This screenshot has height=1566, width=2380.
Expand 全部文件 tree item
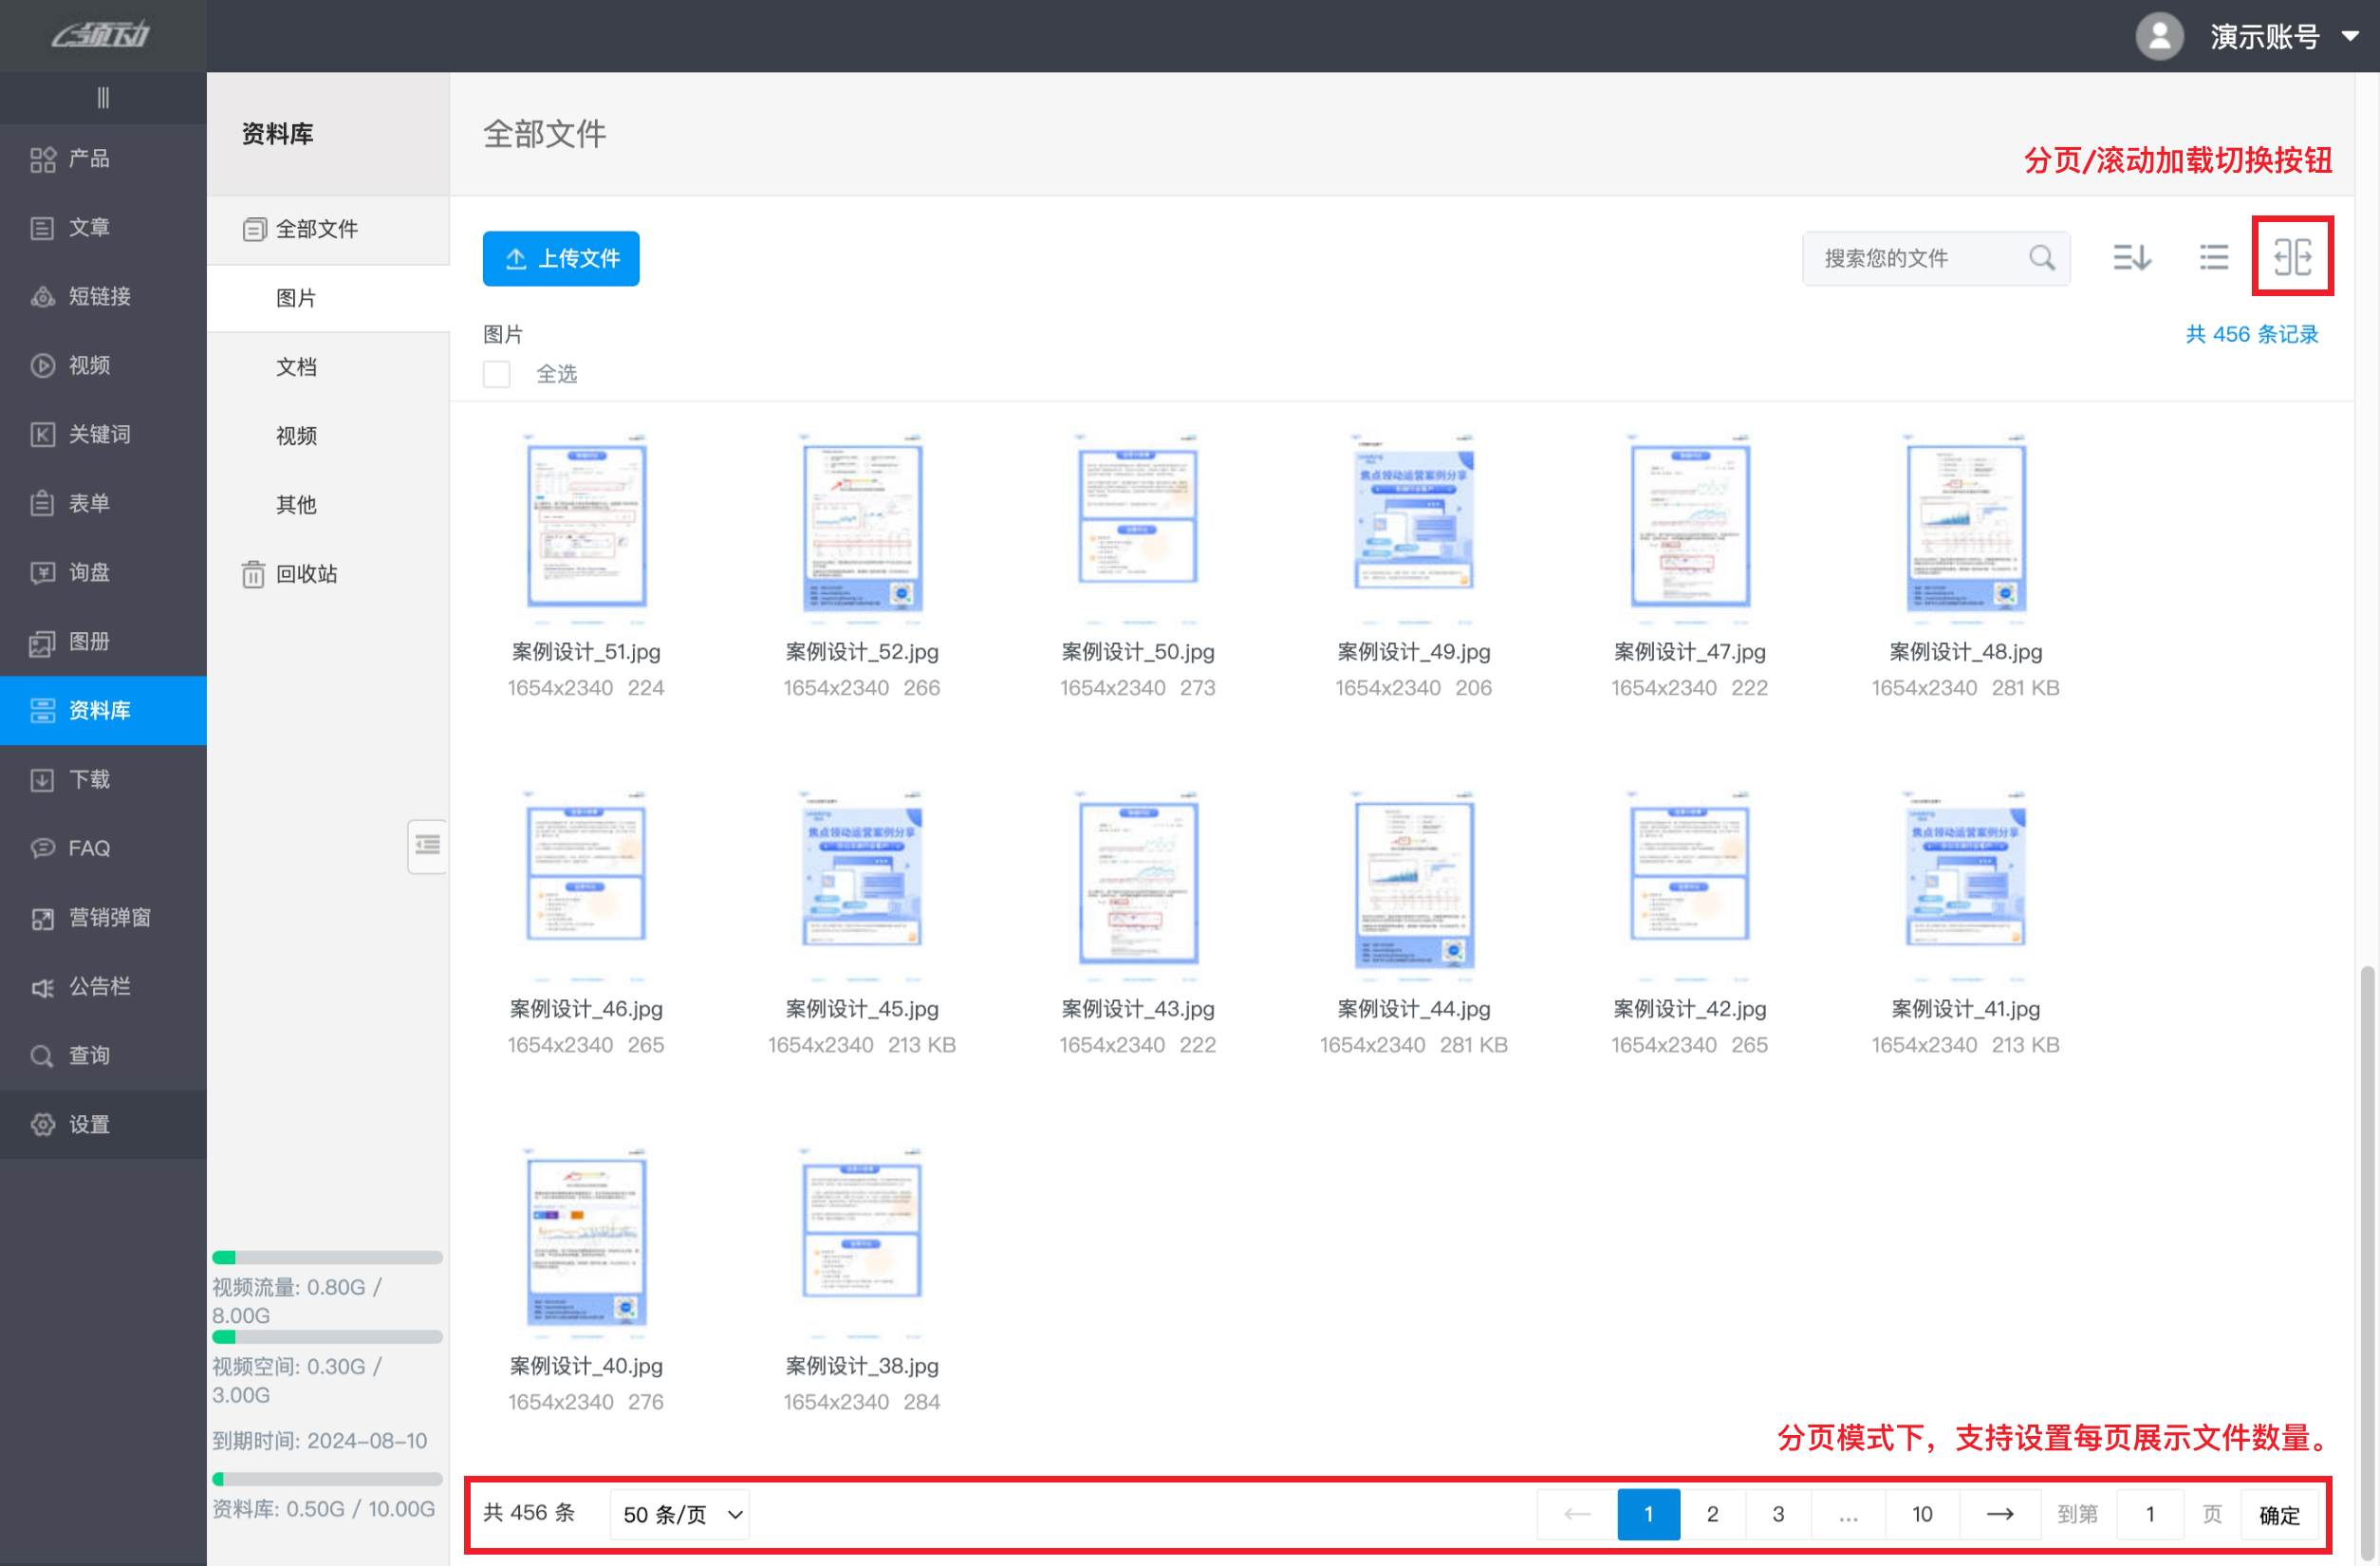coord(316,229)
